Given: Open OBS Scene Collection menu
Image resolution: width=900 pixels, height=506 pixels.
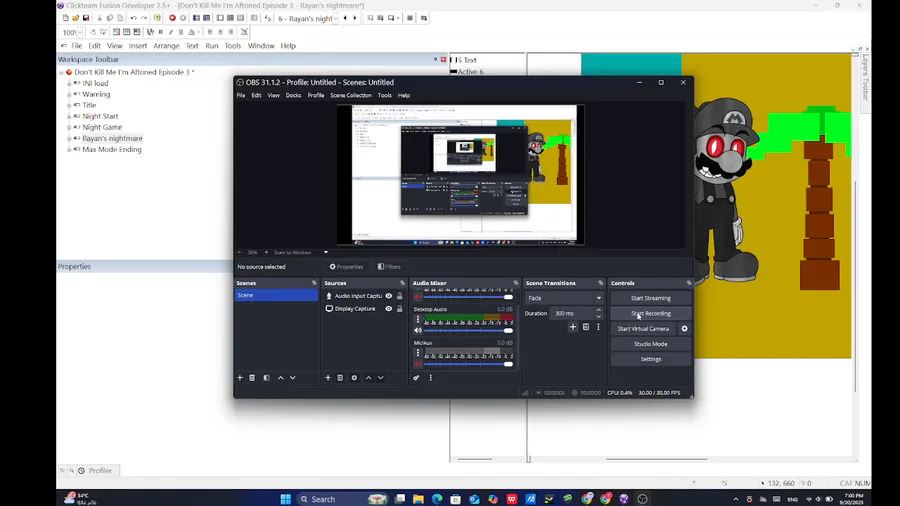Looking at the screenshot, I should 351,95.
